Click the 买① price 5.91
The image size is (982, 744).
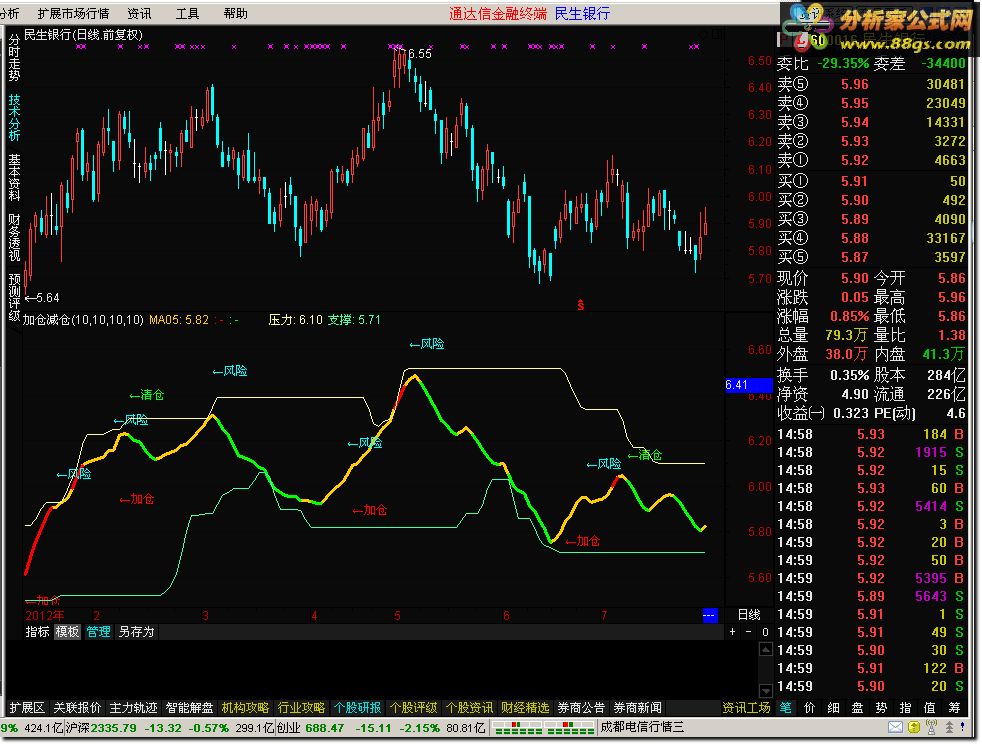tap(855, 181)
